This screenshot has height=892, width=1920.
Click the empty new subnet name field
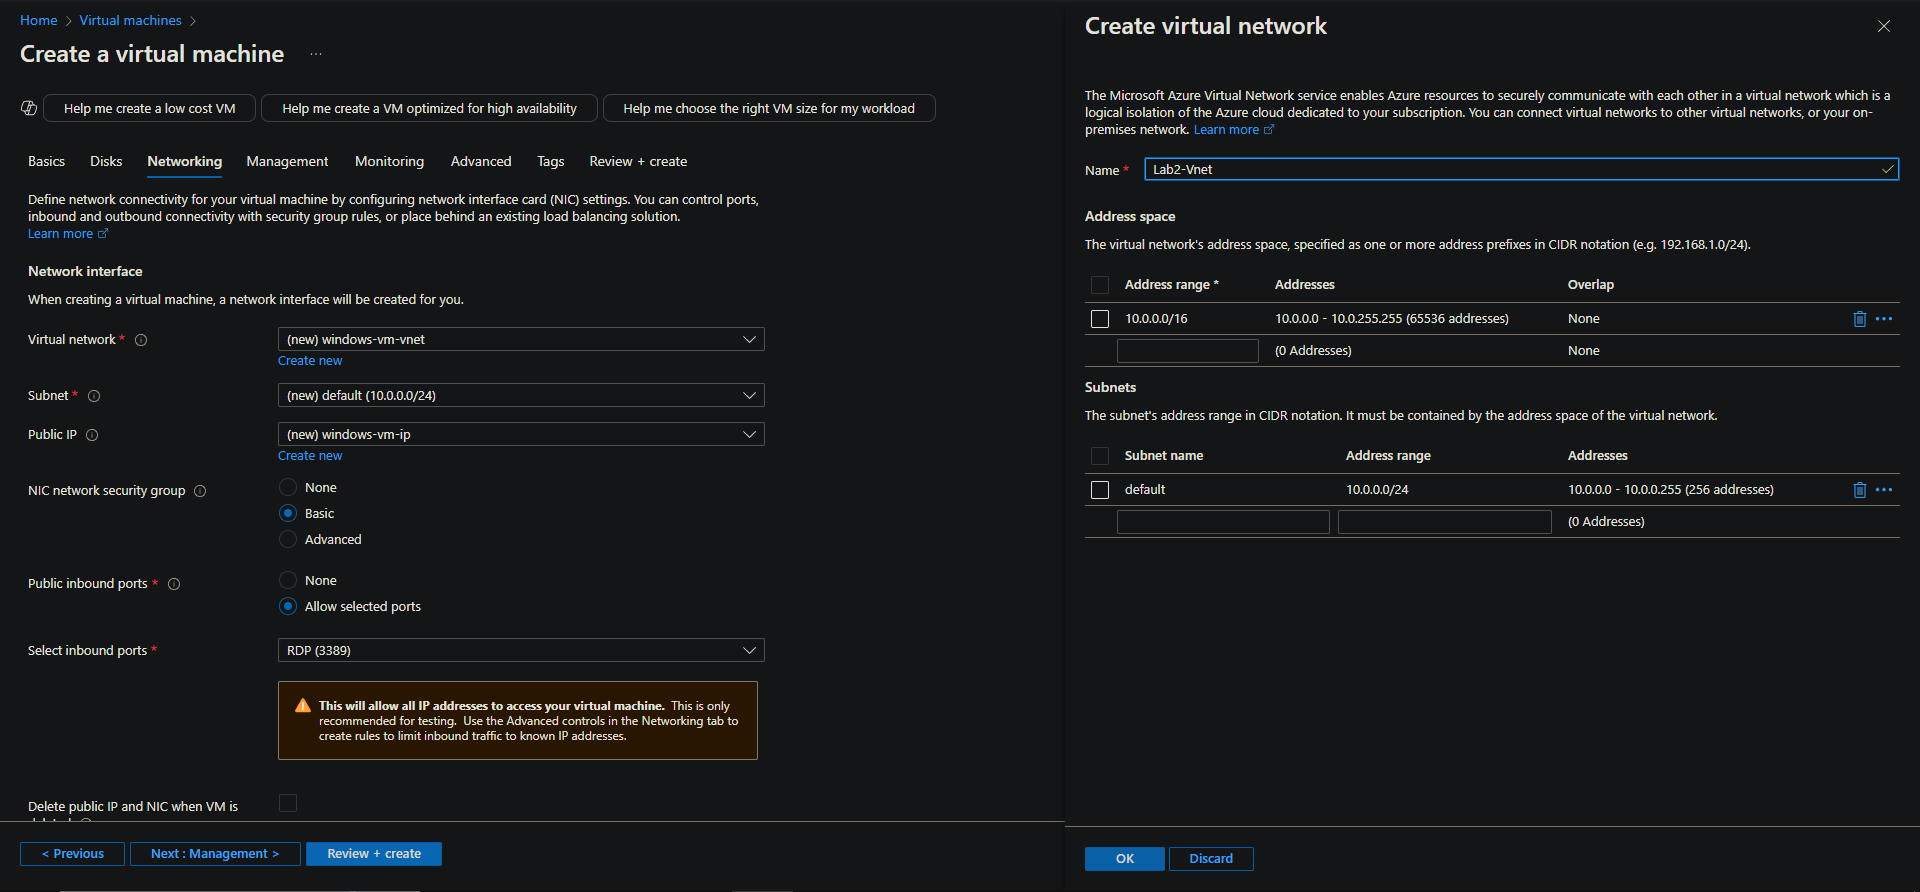tap(1223, 522)
